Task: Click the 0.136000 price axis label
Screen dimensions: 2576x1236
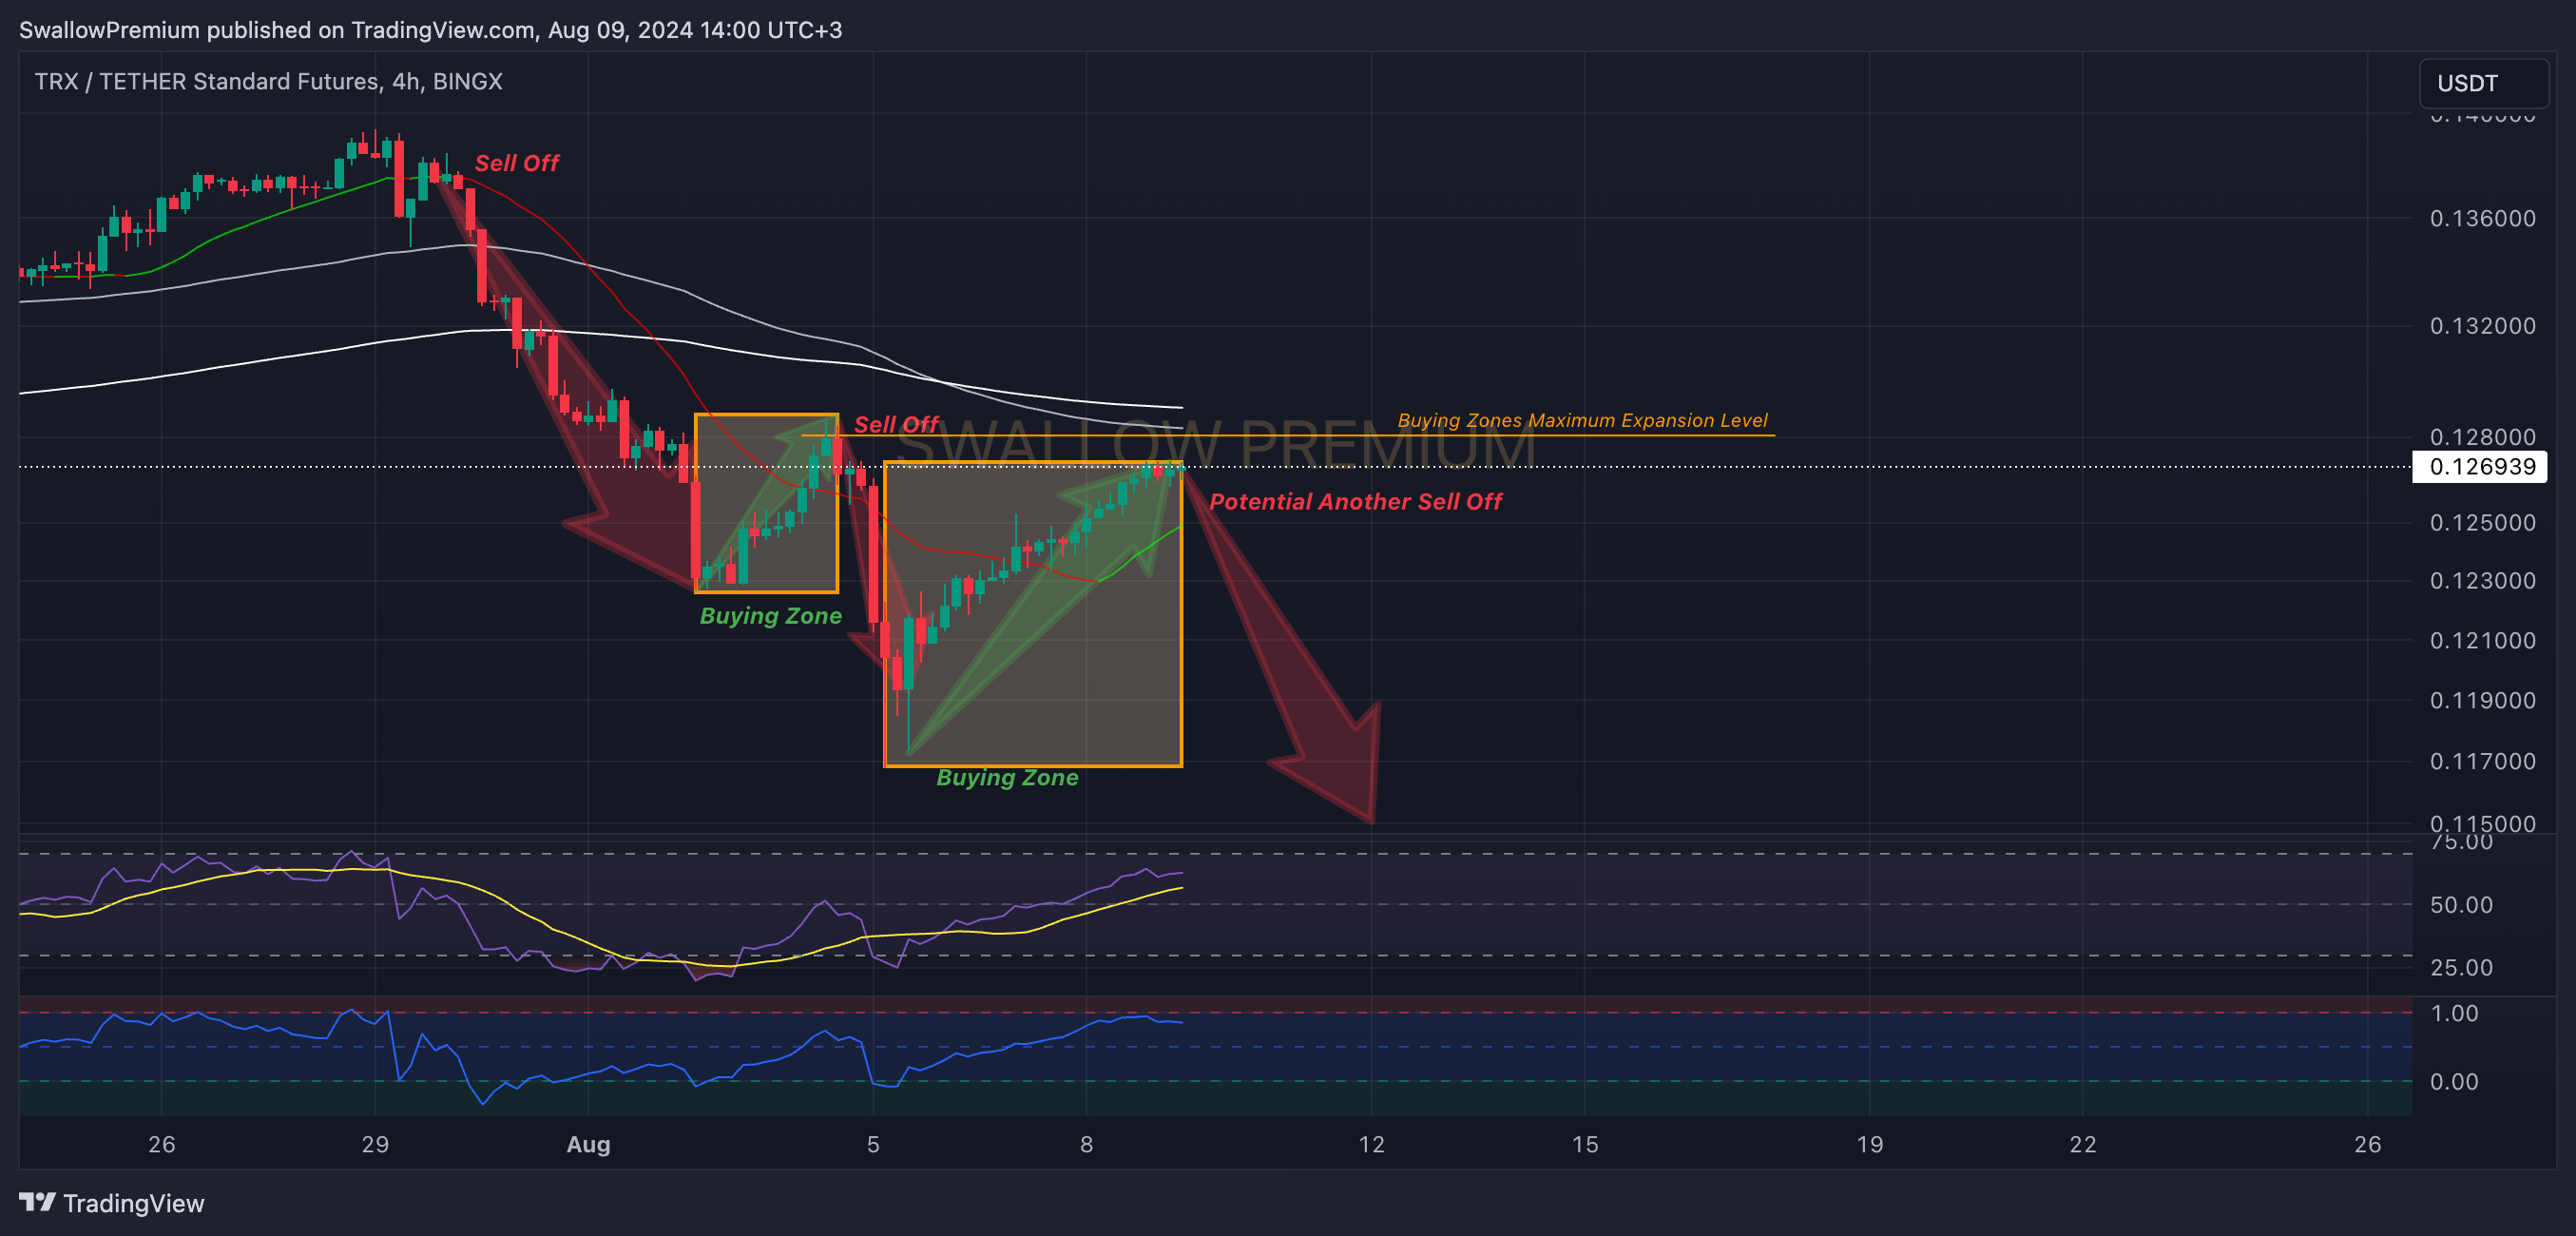Action: 2482,218
